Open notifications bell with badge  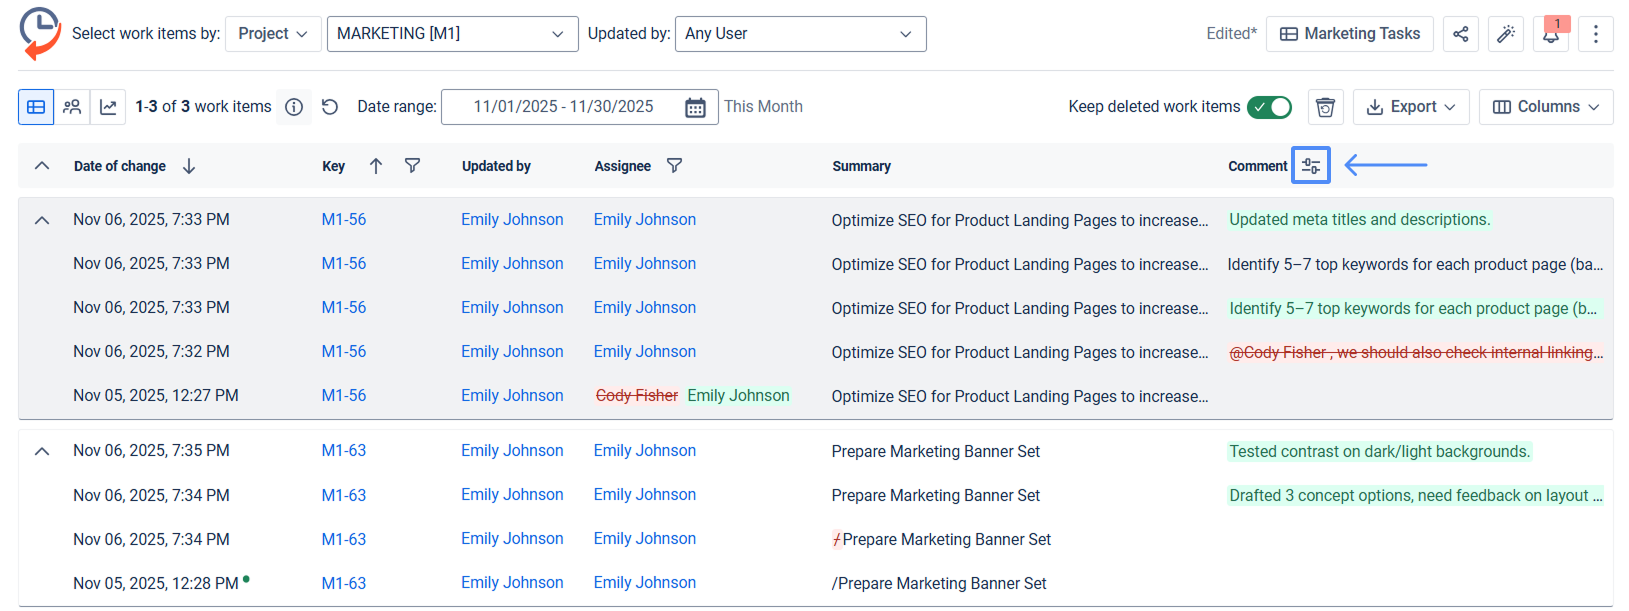1550,34
